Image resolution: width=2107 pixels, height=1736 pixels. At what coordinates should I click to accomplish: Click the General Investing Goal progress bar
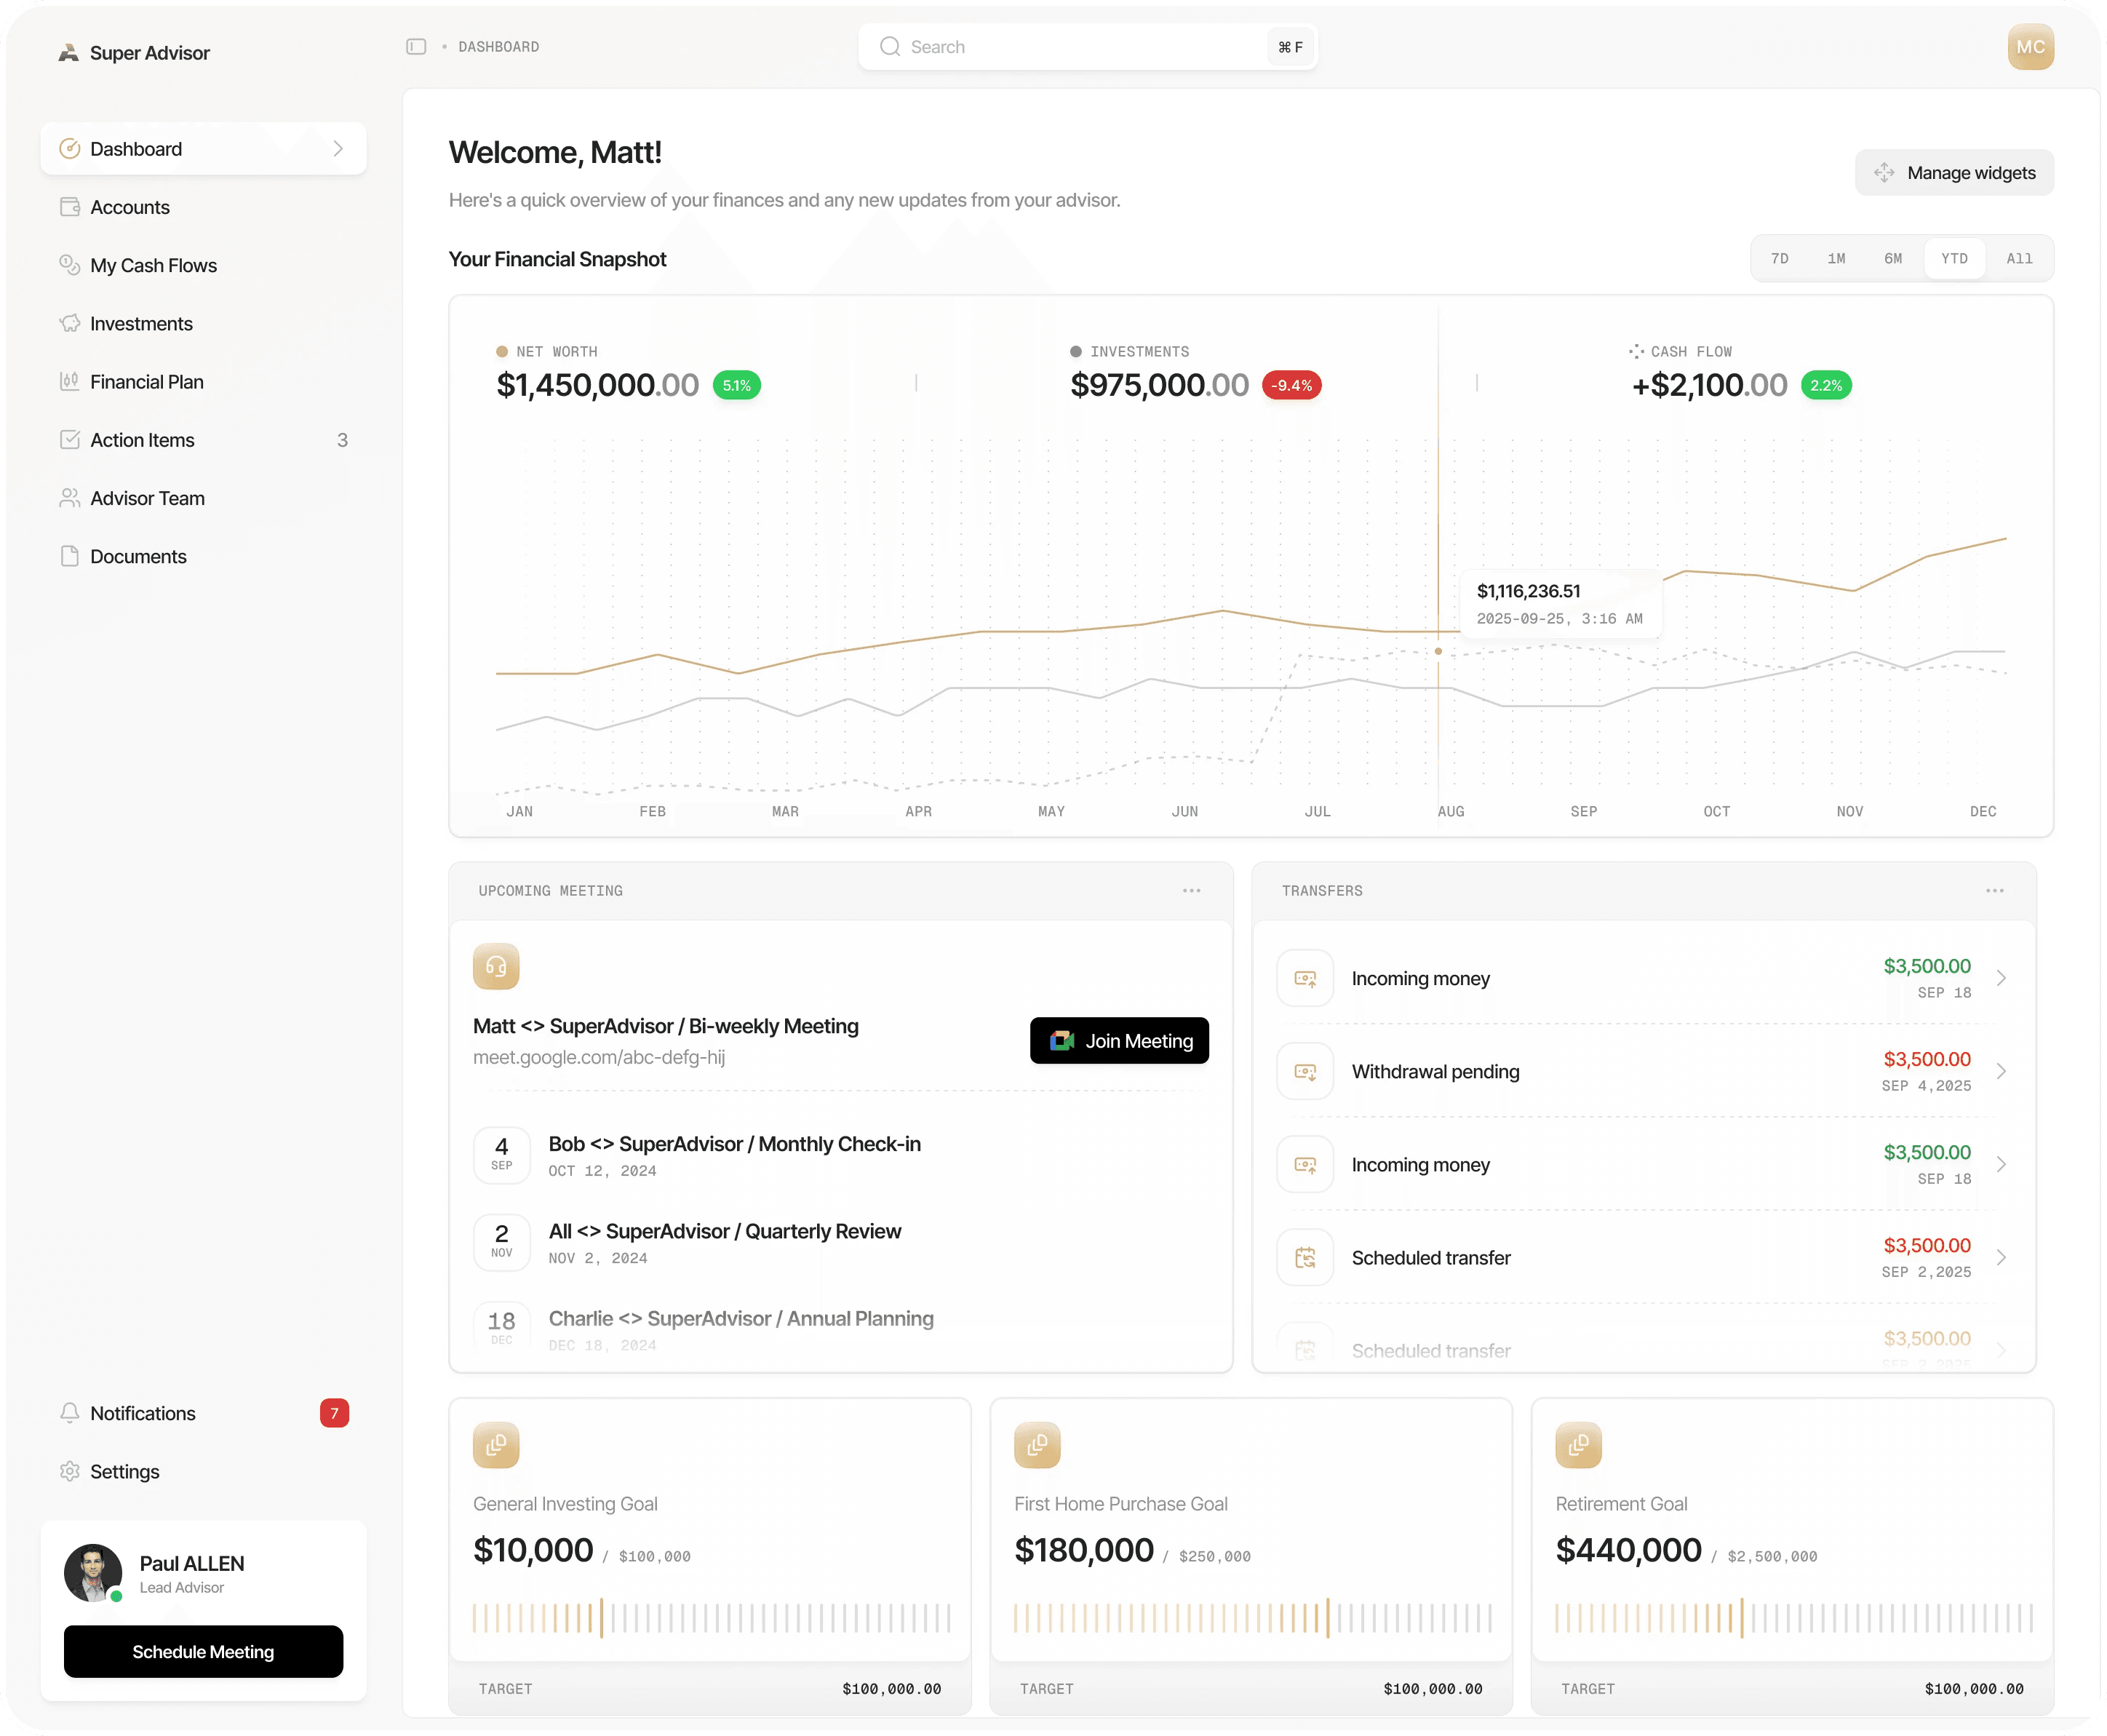[x=711, y=1617]
